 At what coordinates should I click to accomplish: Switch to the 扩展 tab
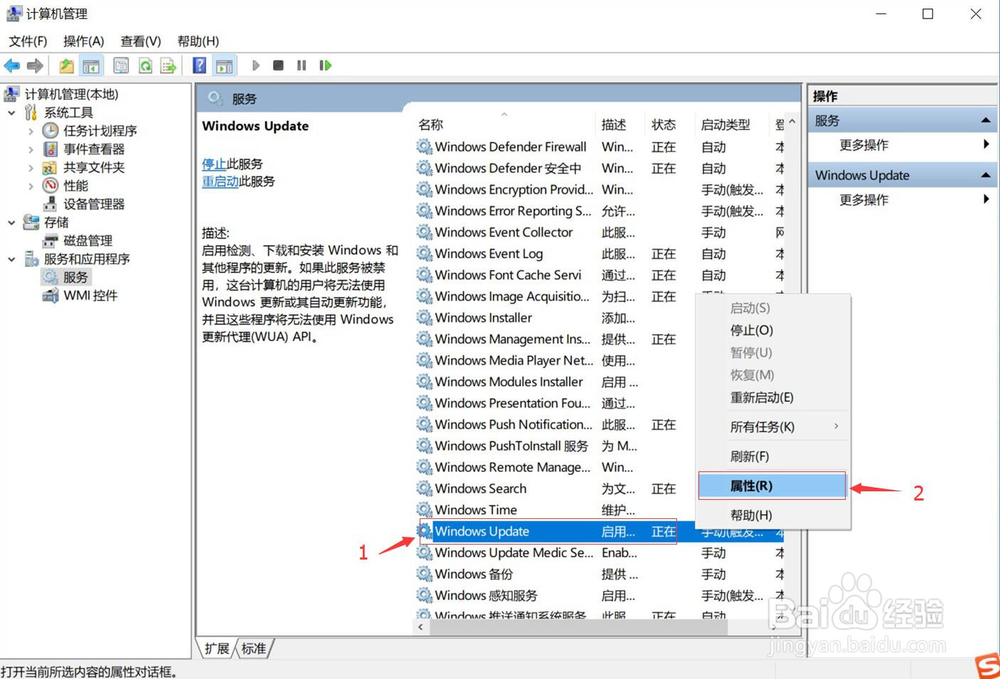point(217,648)
